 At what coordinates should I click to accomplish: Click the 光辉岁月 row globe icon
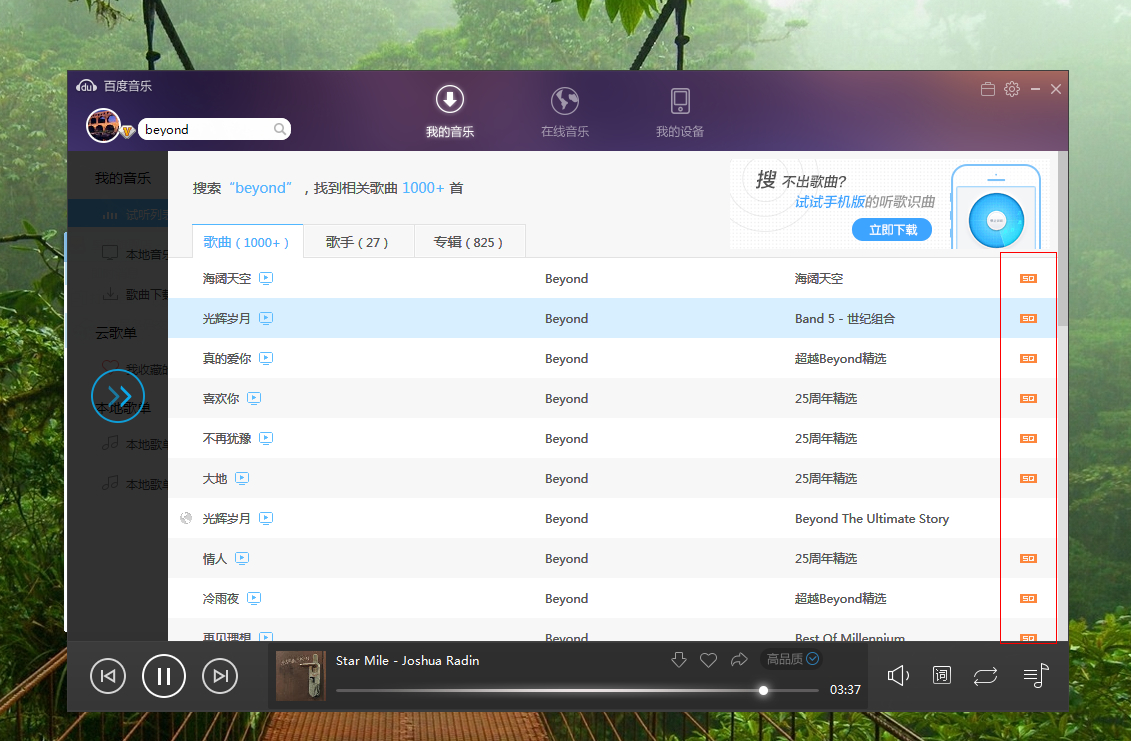click(x=186, y=518)
